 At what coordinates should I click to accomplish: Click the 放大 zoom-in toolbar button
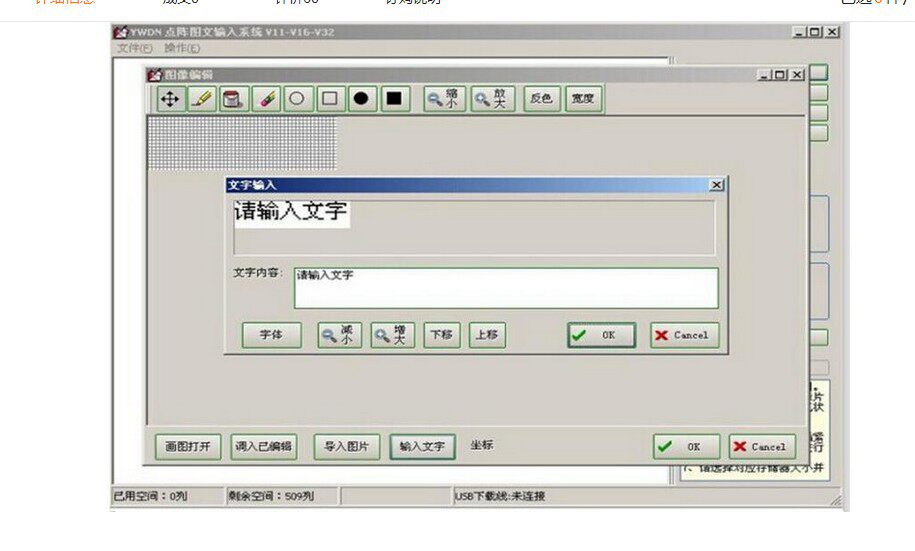pyautogui.click(x=493, y=99)
